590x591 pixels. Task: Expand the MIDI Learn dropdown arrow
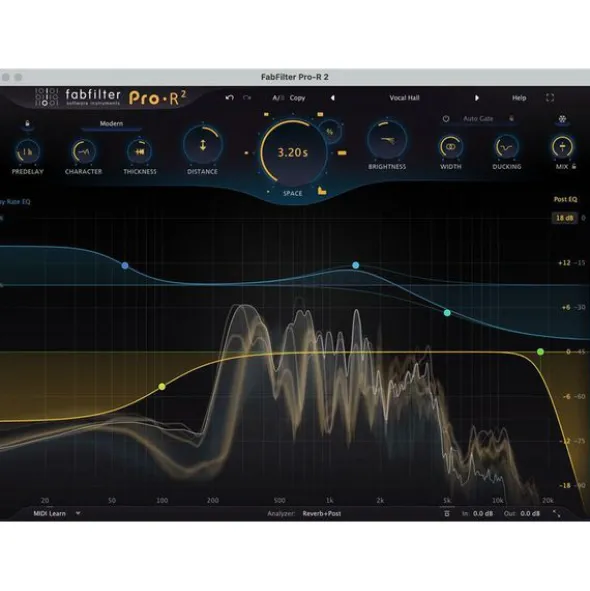[x=78, y=513]
